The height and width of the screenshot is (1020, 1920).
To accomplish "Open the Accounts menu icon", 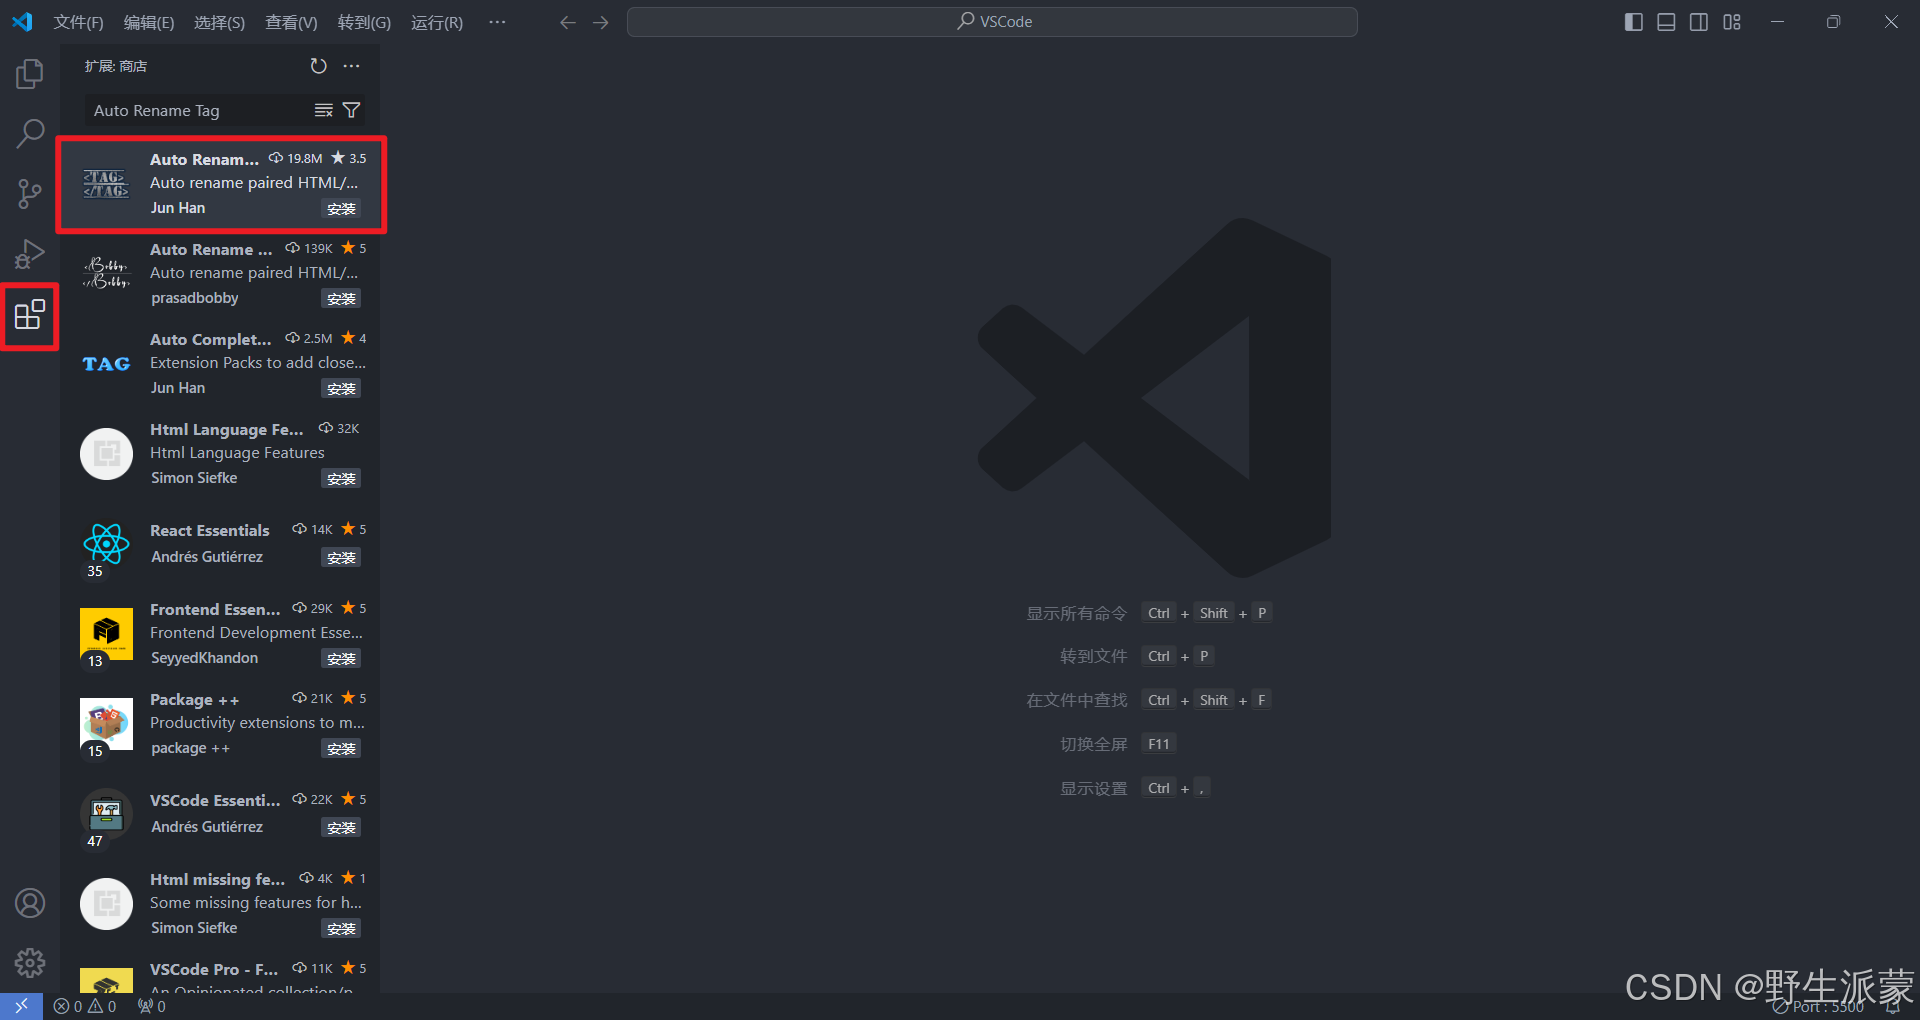I will (x=30, y=903).
